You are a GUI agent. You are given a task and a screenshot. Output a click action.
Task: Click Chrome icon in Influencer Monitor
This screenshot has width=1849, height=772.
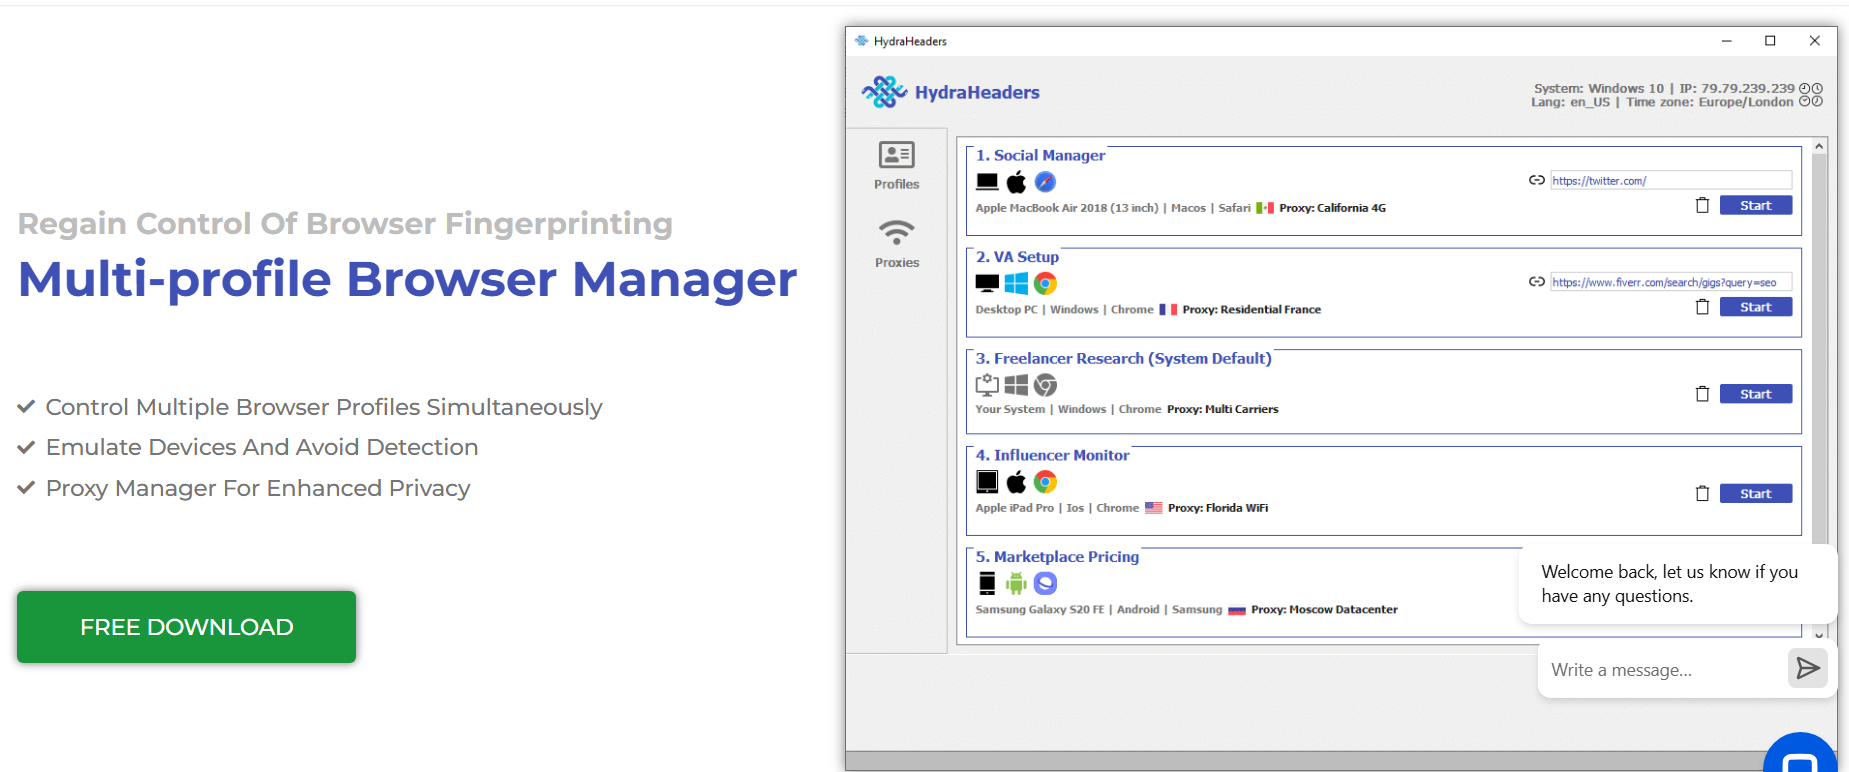(1045, 482)
